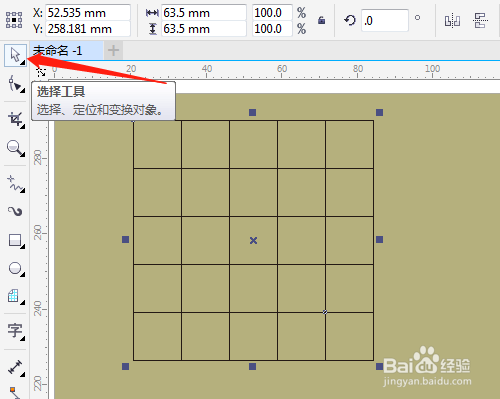Select the Rectangle tool
Screen dimensions: 500x399
point(15,240)
